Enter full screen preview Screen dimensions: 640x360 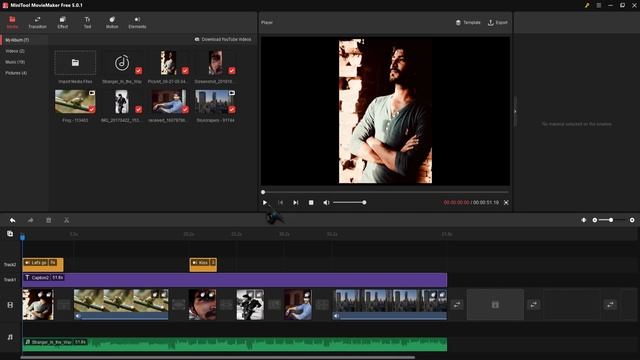tap(506, 202)
